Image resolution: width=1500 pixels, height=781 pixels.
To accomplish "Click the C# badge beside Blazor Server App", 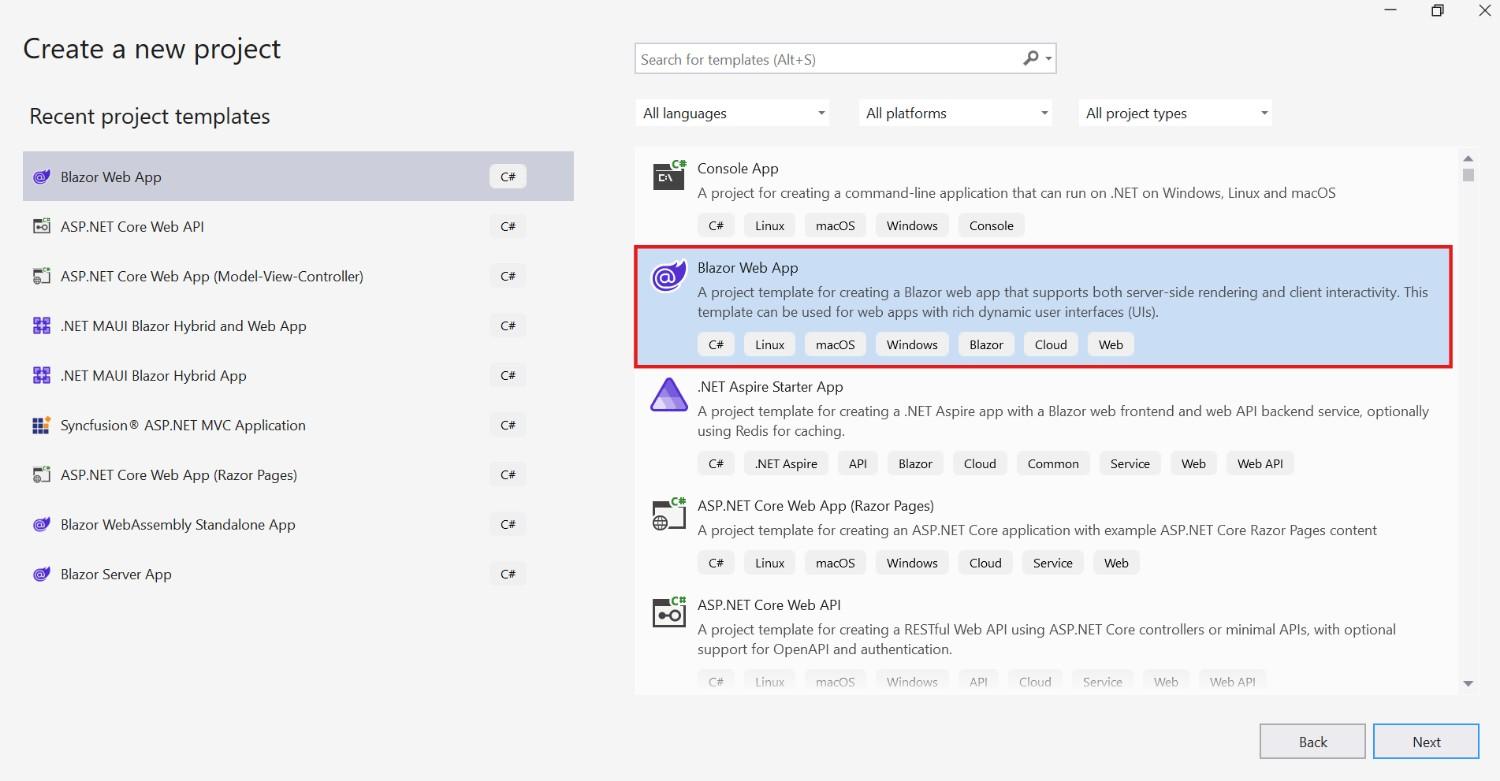I will (508, 574).
